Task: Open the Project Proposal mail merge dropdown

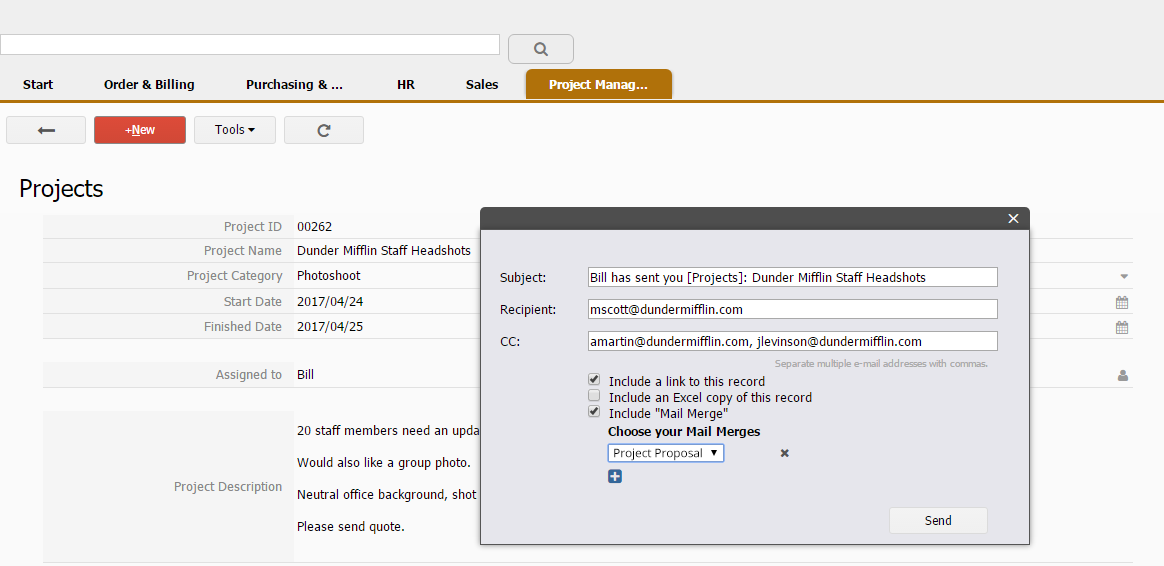Action: (666, 453)
